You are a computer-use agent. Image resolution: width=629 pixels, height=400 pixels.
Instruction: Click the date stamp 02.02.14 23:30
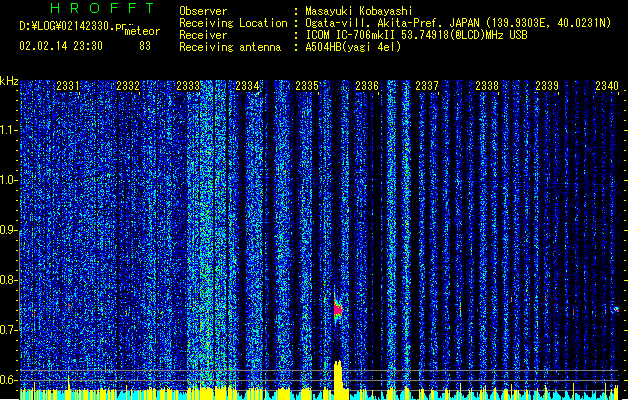click(x=61, y=46)
